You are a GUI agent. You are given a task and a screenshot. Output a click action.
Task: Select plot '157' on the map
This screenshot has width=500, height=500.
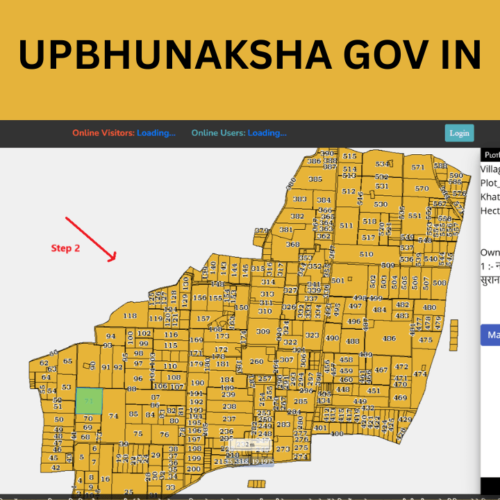point(203,319)
